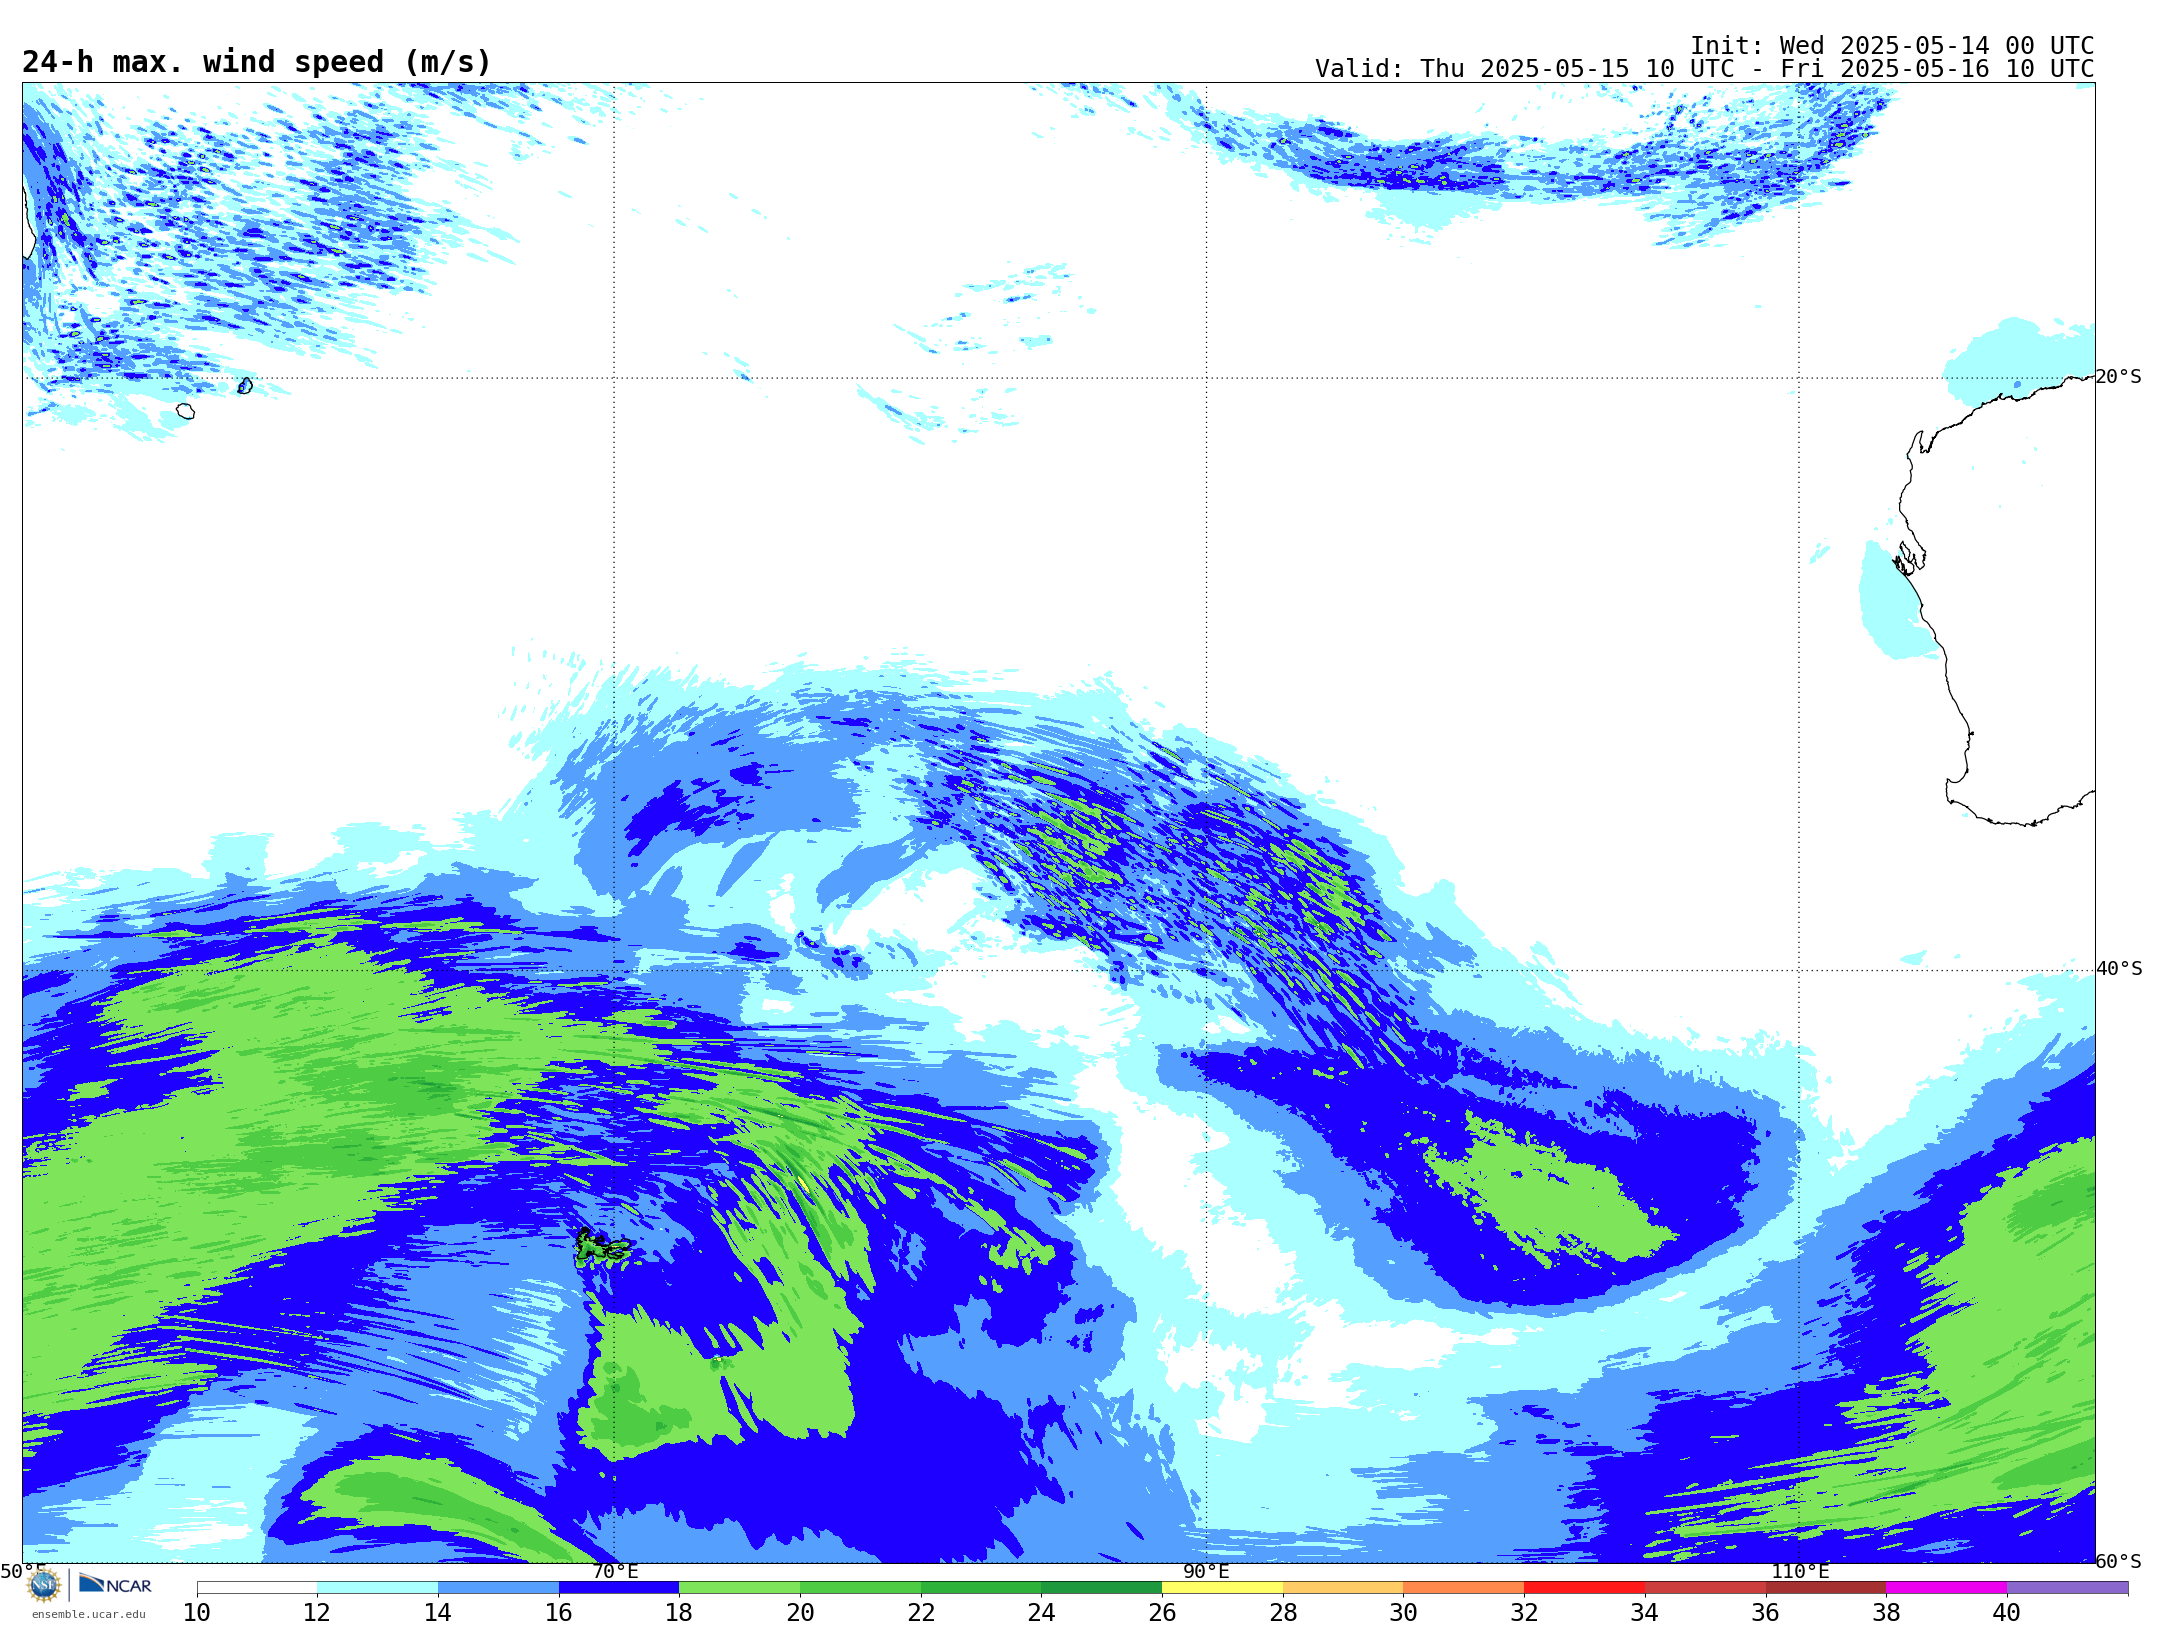Click the colorbar tick label 18
This screenshot has height=1626, width=2160.
click(x=679, y=1612)
